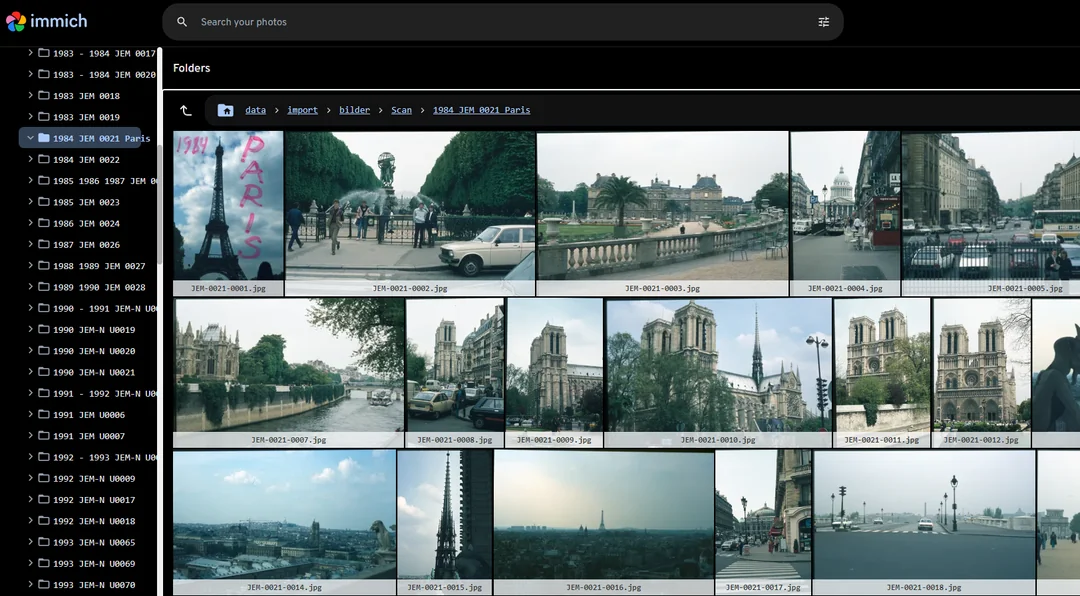Click the search magnifier icon
The width and height of the screenshot is (1080, 596).
182,22
